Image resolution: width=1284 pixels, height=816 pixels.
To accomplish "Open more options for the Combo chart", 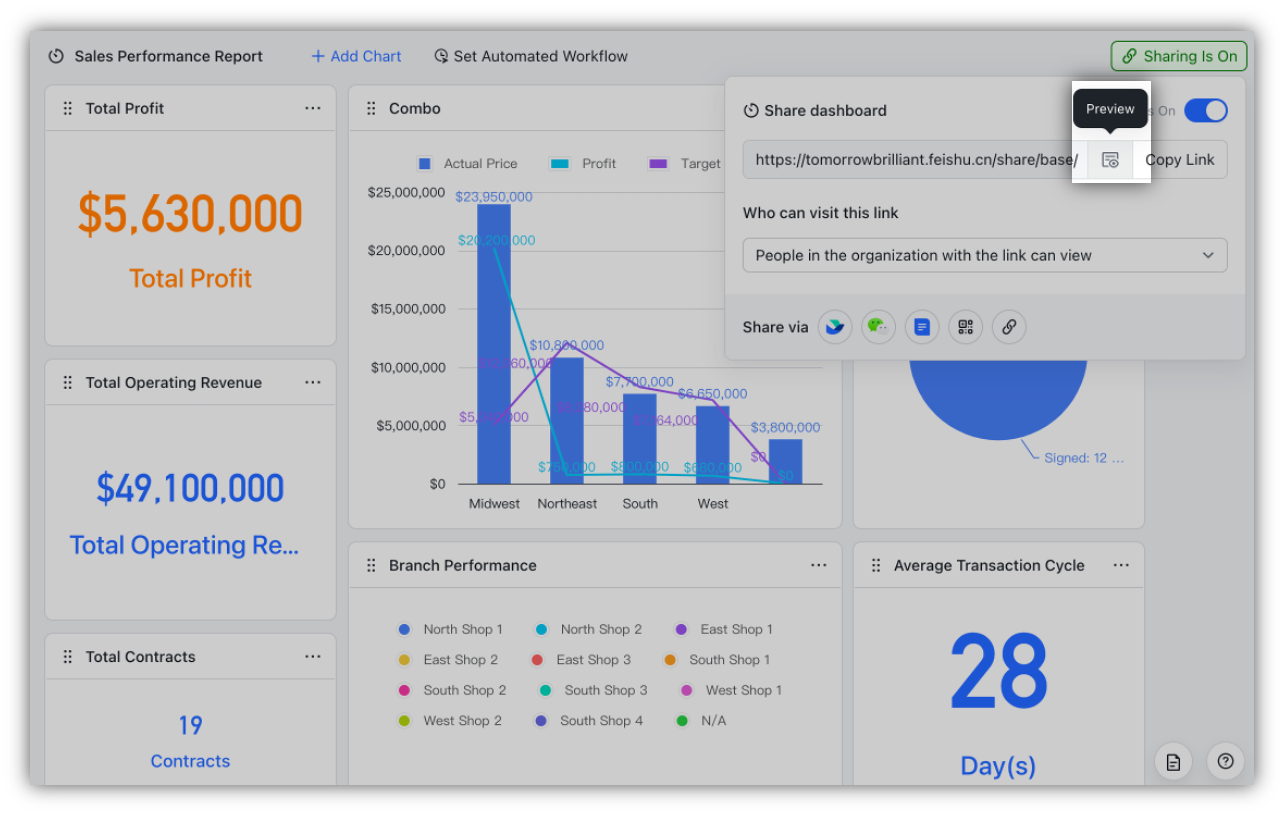I will [x=819, y=108].
